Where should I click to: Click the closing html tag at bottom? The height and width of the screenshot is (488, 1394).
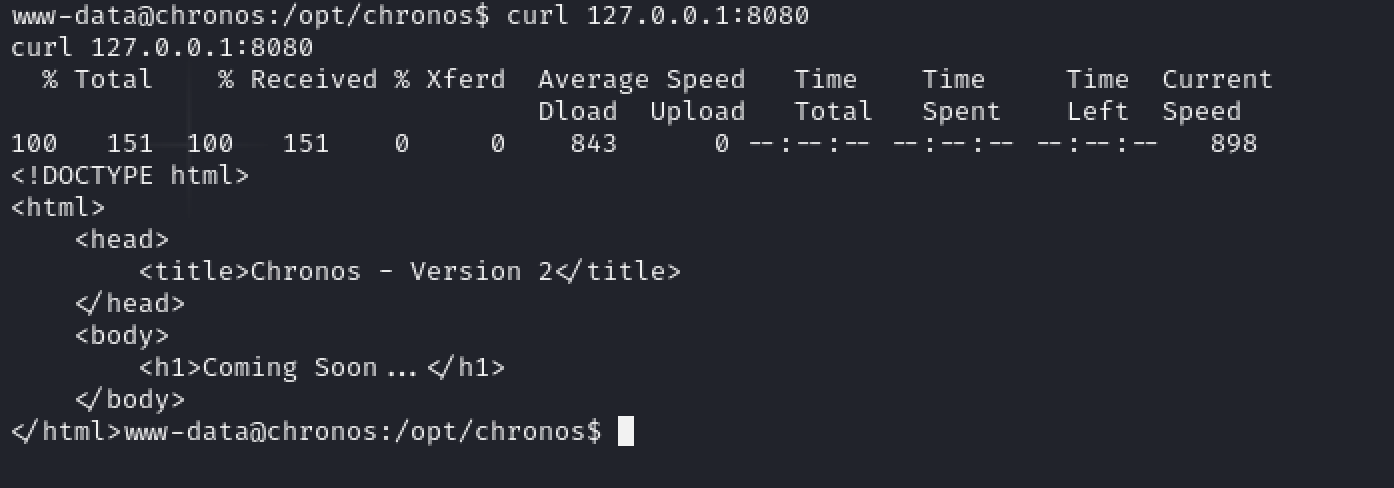pos(66,431)
